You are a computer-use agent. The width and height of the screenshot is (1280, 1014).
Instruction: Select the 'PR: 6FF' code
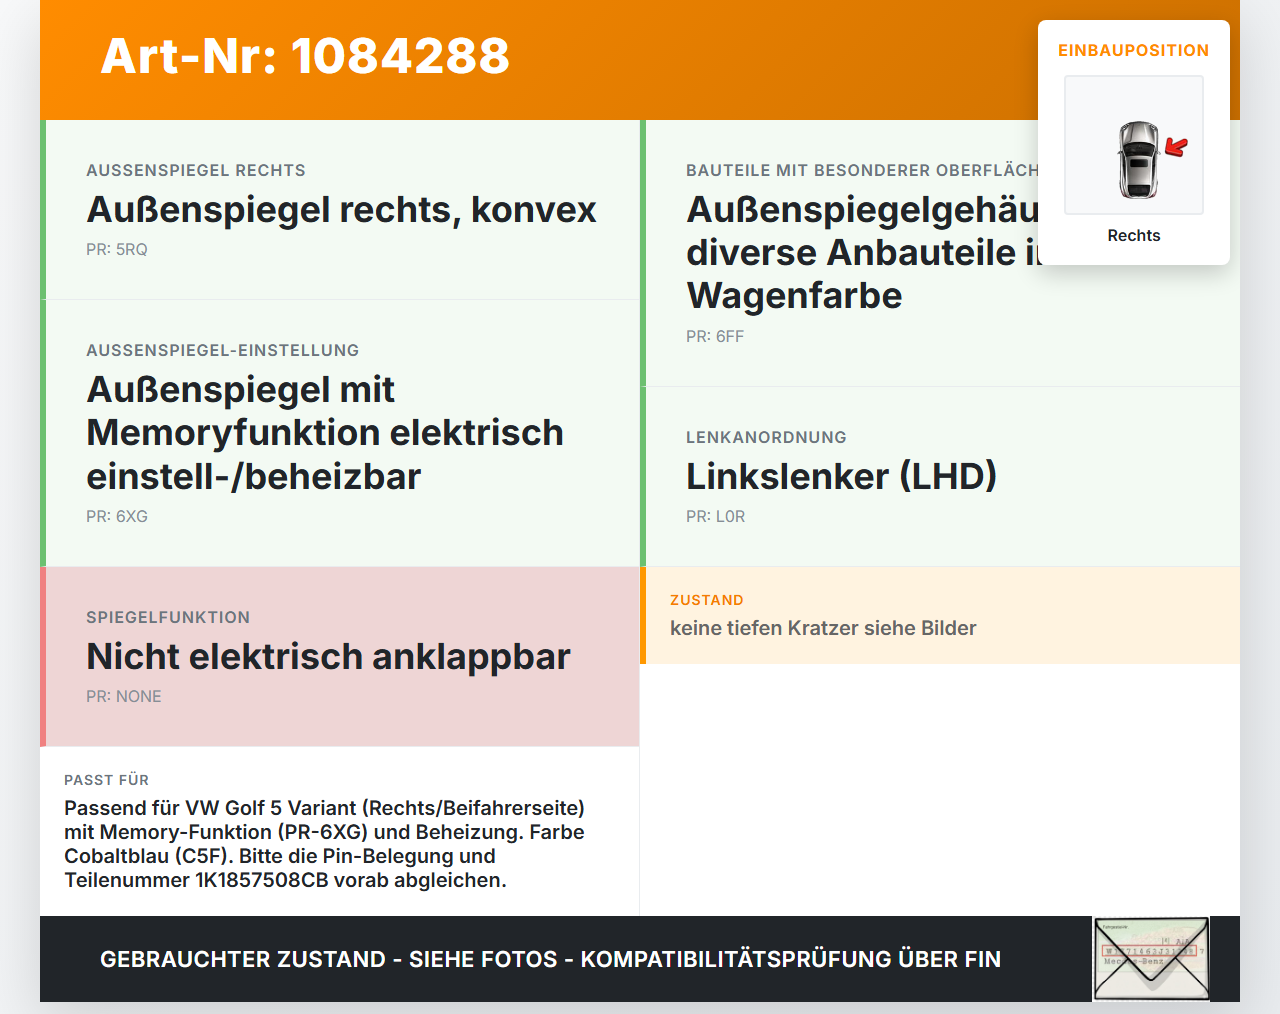(715, 337)
